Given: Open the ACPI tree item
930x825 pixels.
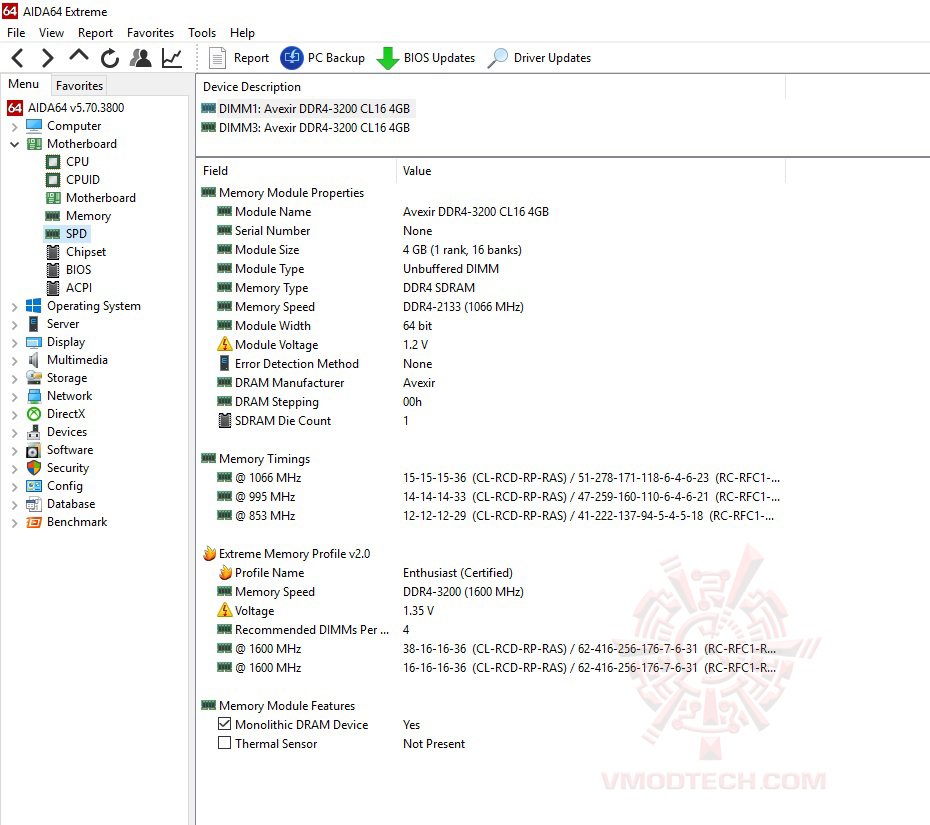Looking at the screenshot, I should tap(79, 288).
